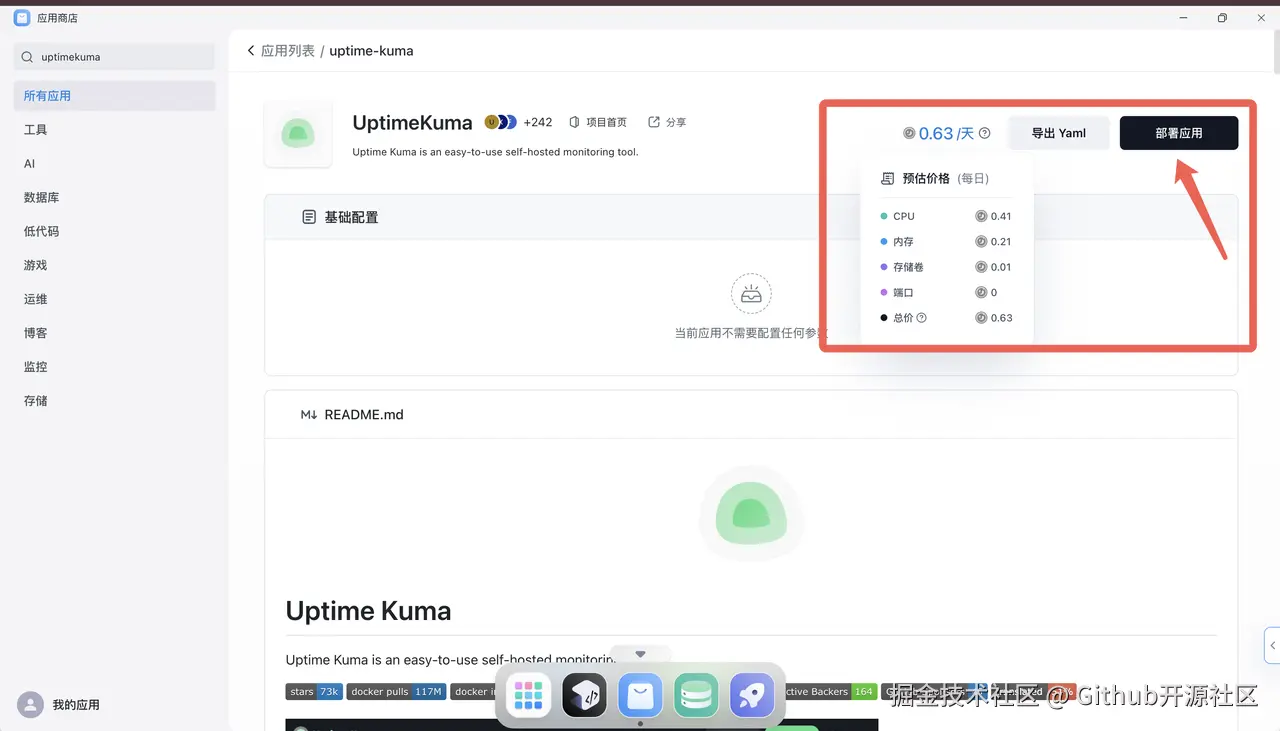Click the +242 contributors count
This screenshot has height=731, width=1280.
click(538, 122)
